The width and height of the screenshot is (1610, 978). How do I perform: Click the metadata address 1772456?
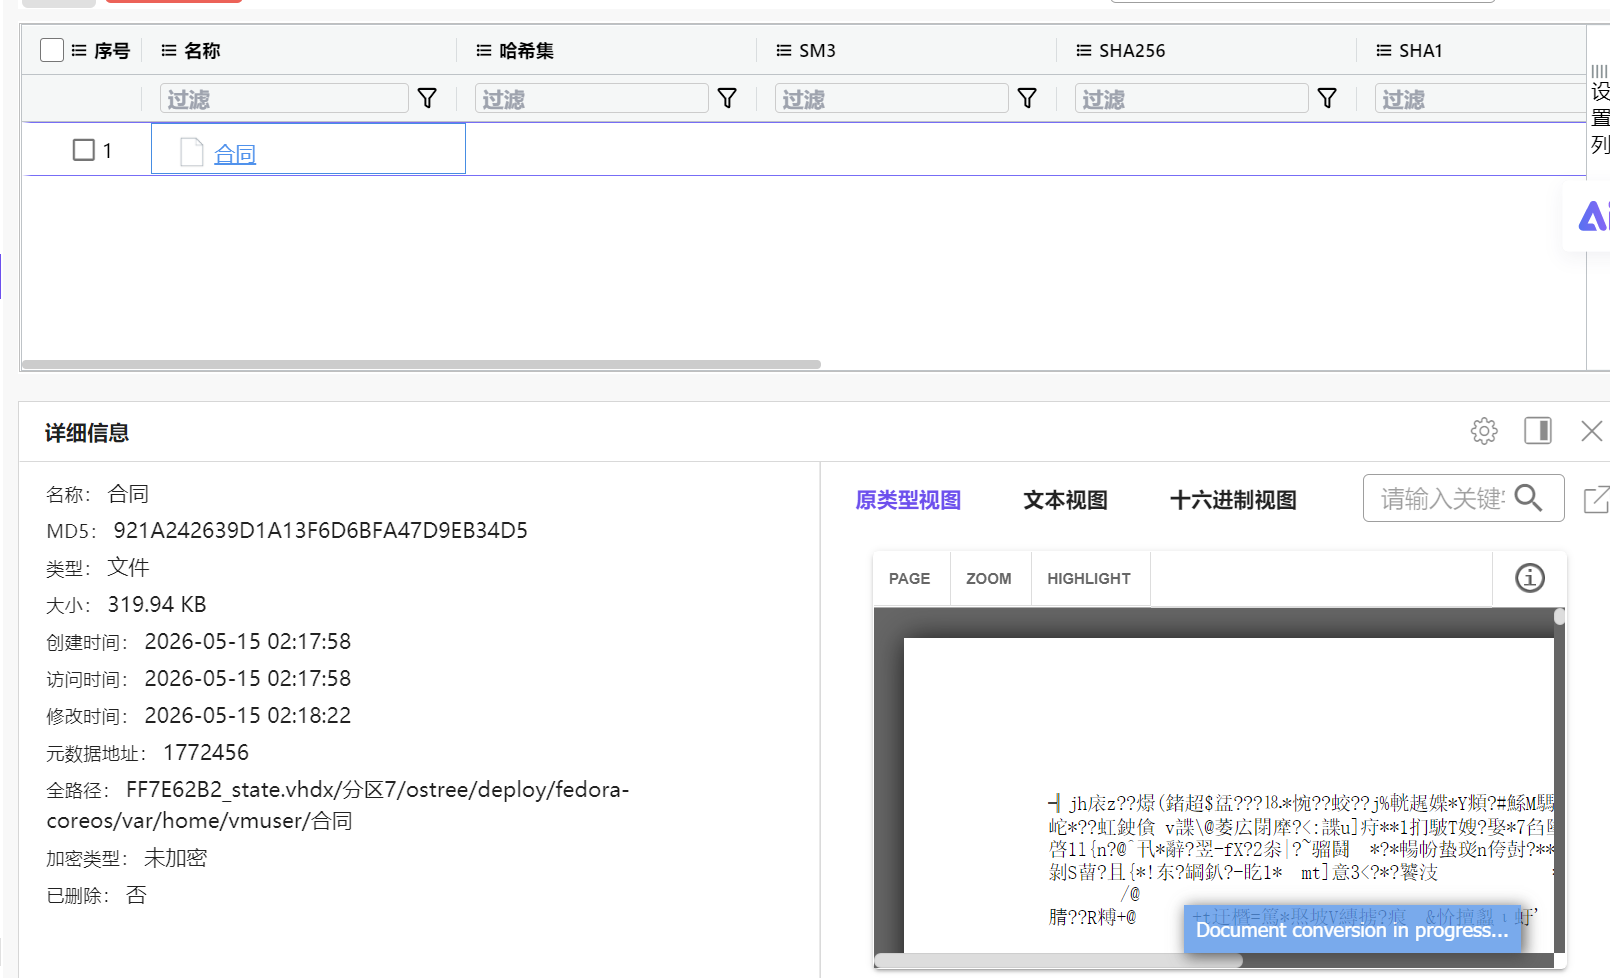click(x=206, y=752)
